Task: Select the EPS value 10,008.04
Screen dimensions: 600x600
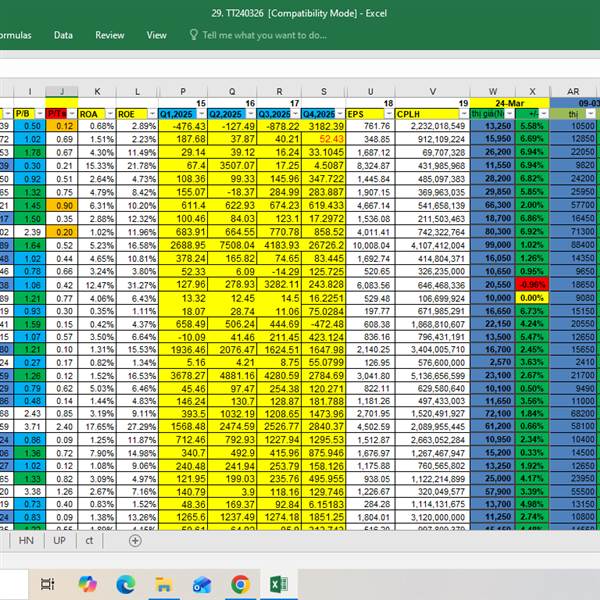Action: (x=370, y=245)
